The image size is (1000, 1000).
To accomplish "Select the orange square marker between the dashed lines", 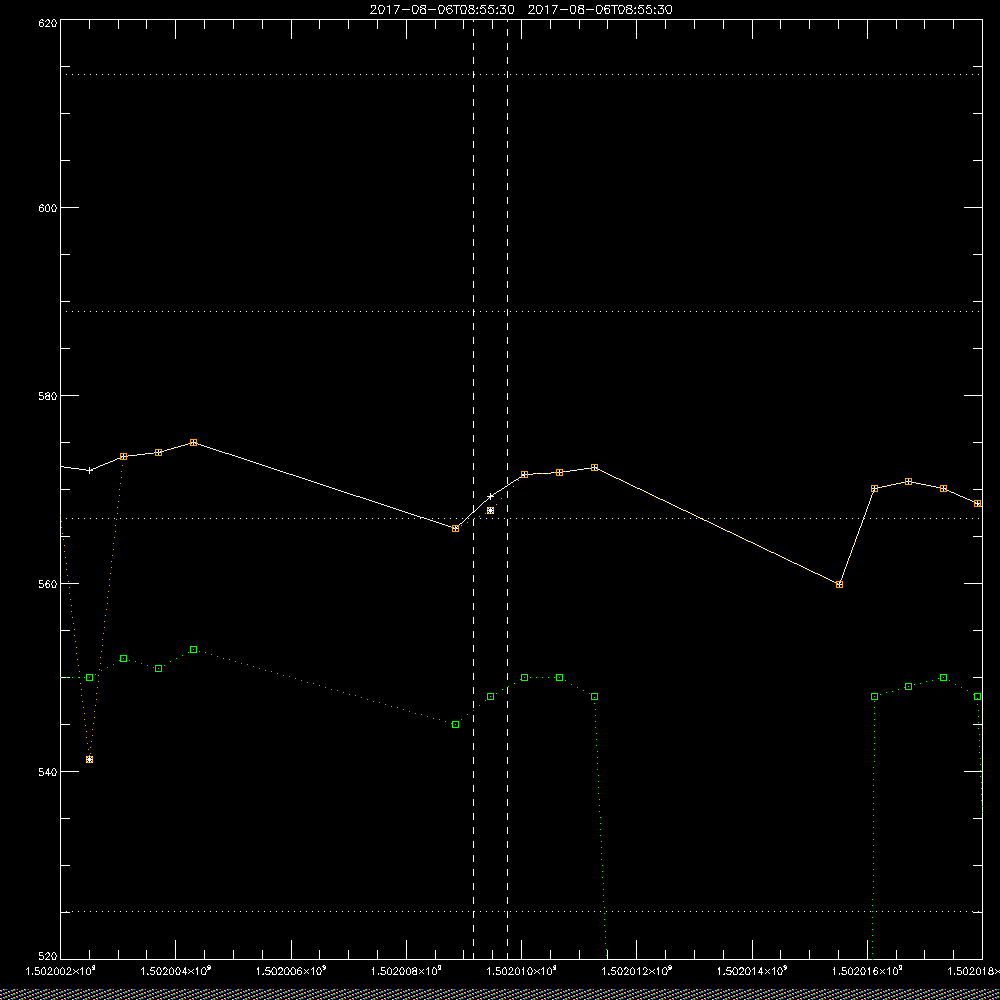I will [490, 510].
